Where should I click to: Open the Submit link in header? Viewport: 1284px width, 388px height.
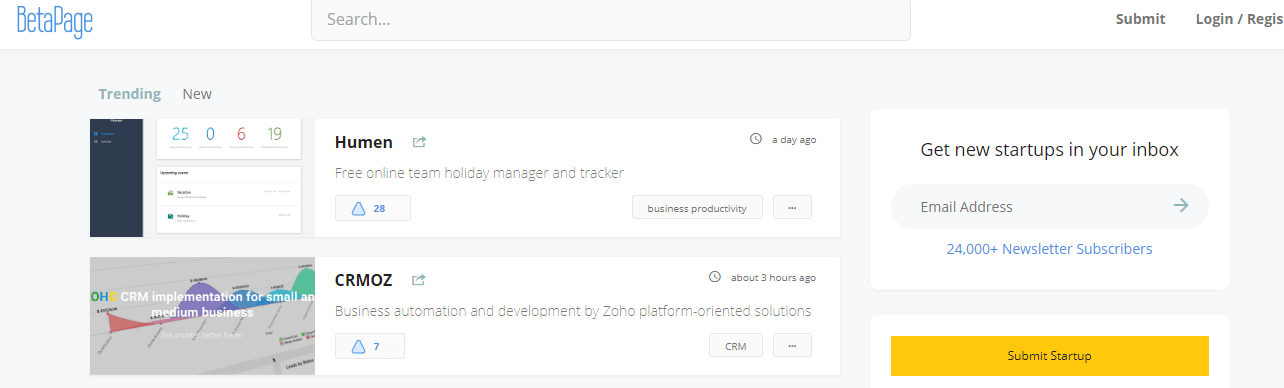(1141, 19)
